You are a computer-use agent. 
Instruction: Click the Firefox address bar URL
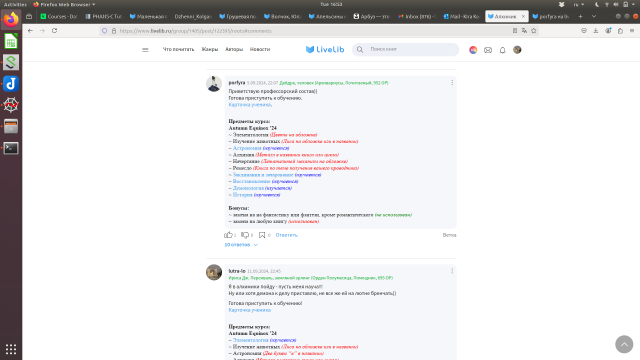coord(195,31)
